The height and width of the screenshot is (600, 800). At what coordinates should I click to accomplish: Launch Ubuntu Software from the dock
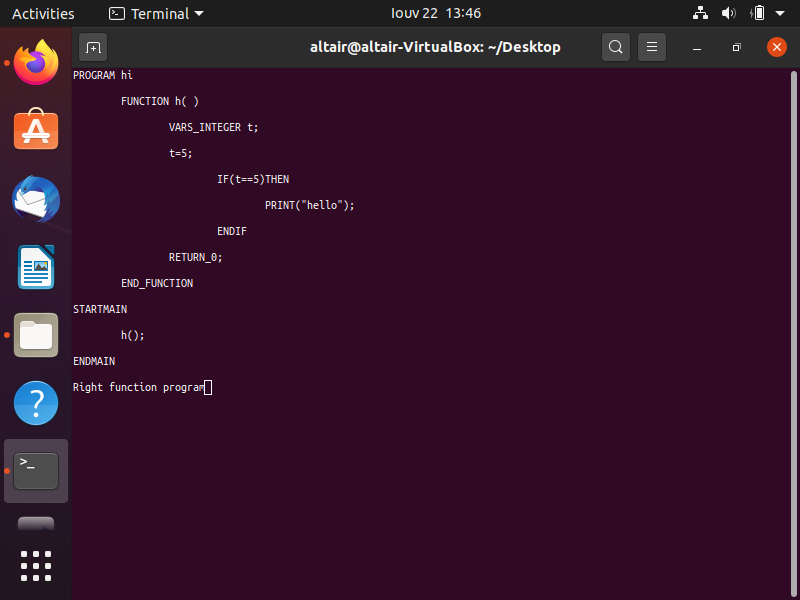(36, 130)
